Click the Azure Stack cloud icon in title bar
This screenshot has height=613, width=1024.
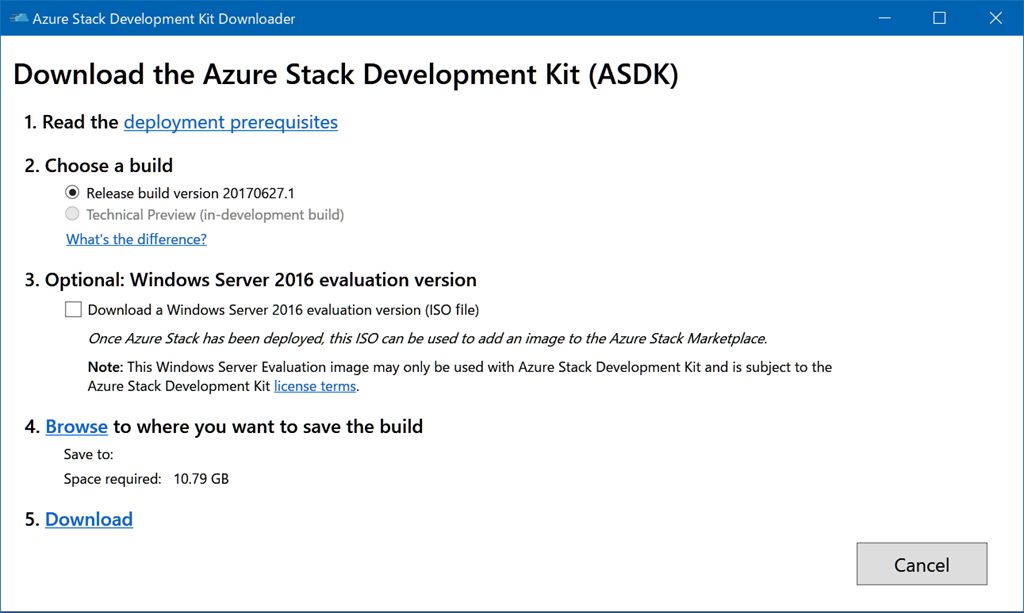point(18,19)
